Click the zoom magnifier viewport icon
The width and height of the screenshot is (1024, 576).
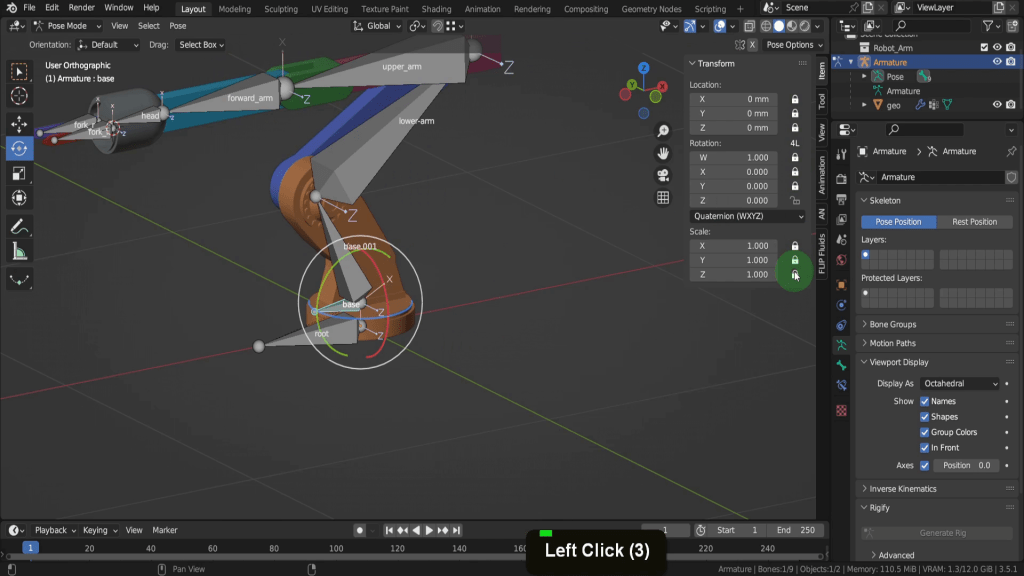663,131
